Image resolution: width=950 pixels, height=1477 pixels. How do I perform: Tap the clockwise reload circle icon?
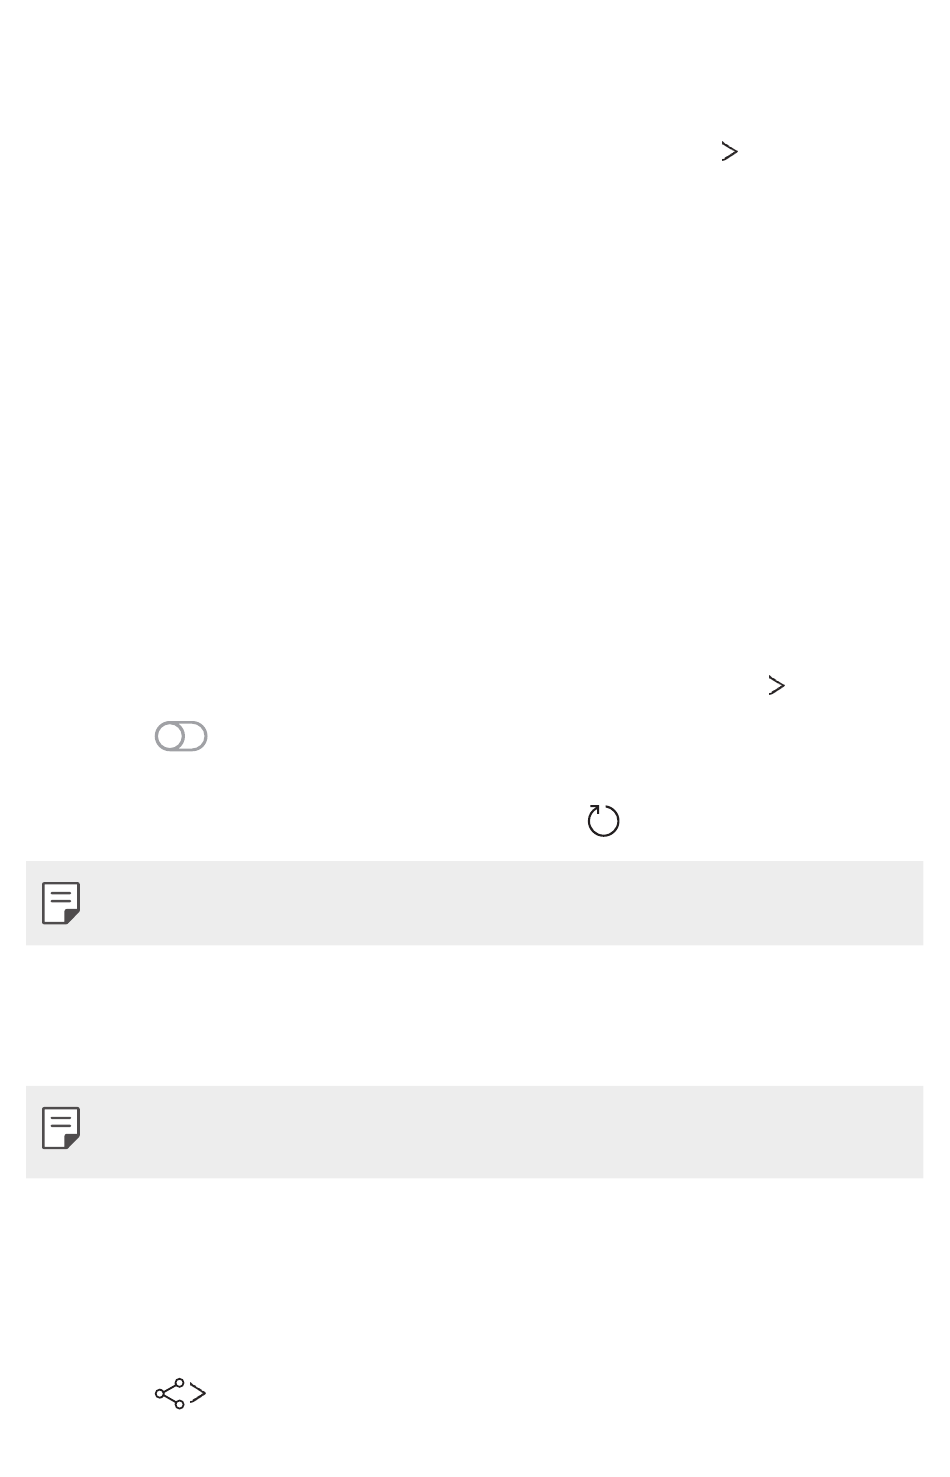click(603, 821)
